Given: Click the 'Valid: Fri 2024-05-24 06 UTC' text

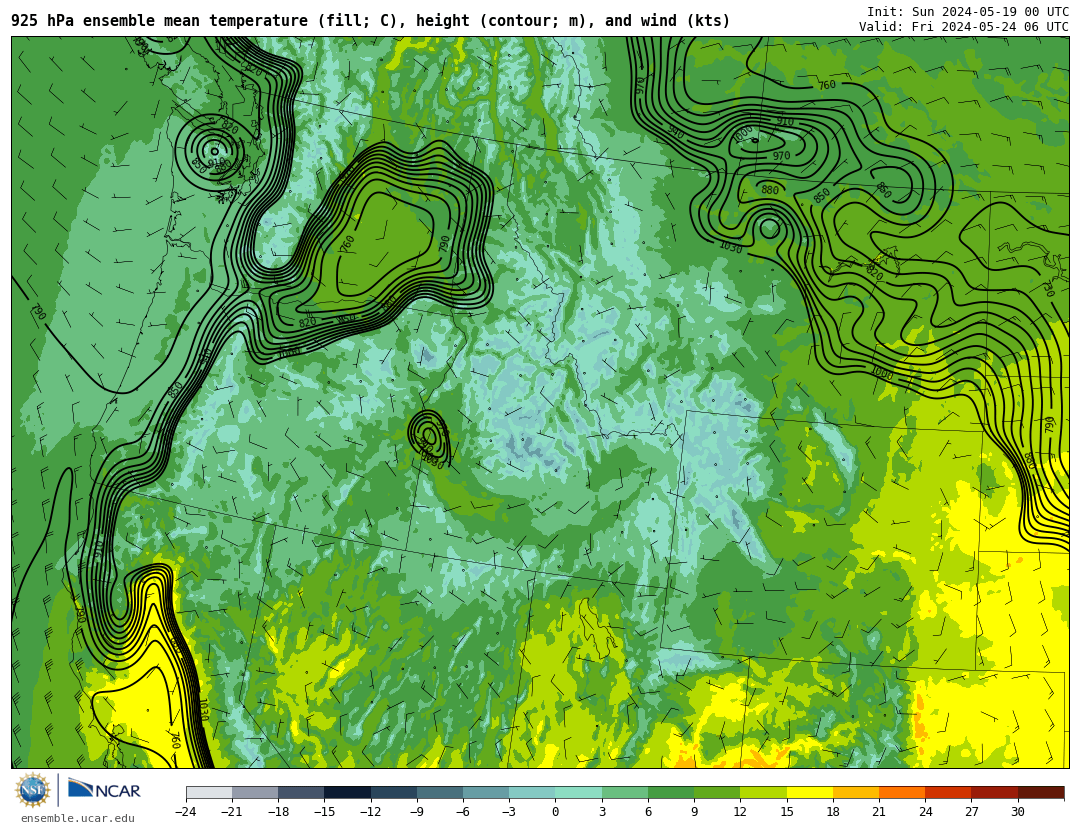Looking at the screenshot, I should (964, 27).
